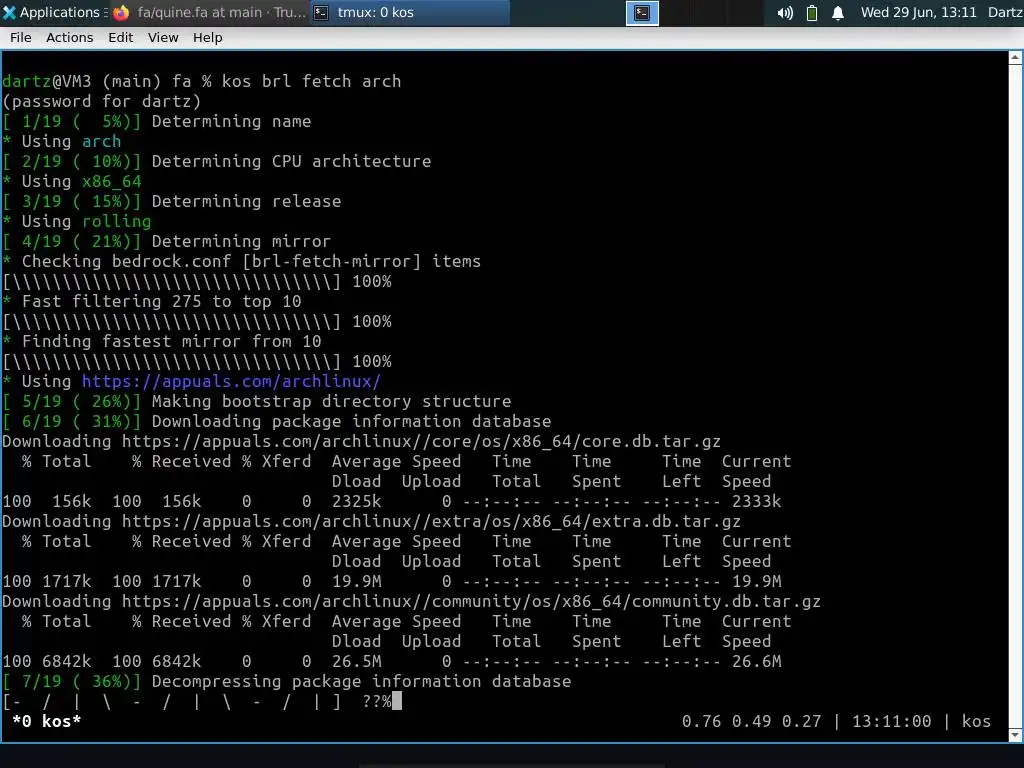Click 'Fast filtering 275 to top 10' line
This screenshot has width=1024, height=768.
[x=152, y=302]
